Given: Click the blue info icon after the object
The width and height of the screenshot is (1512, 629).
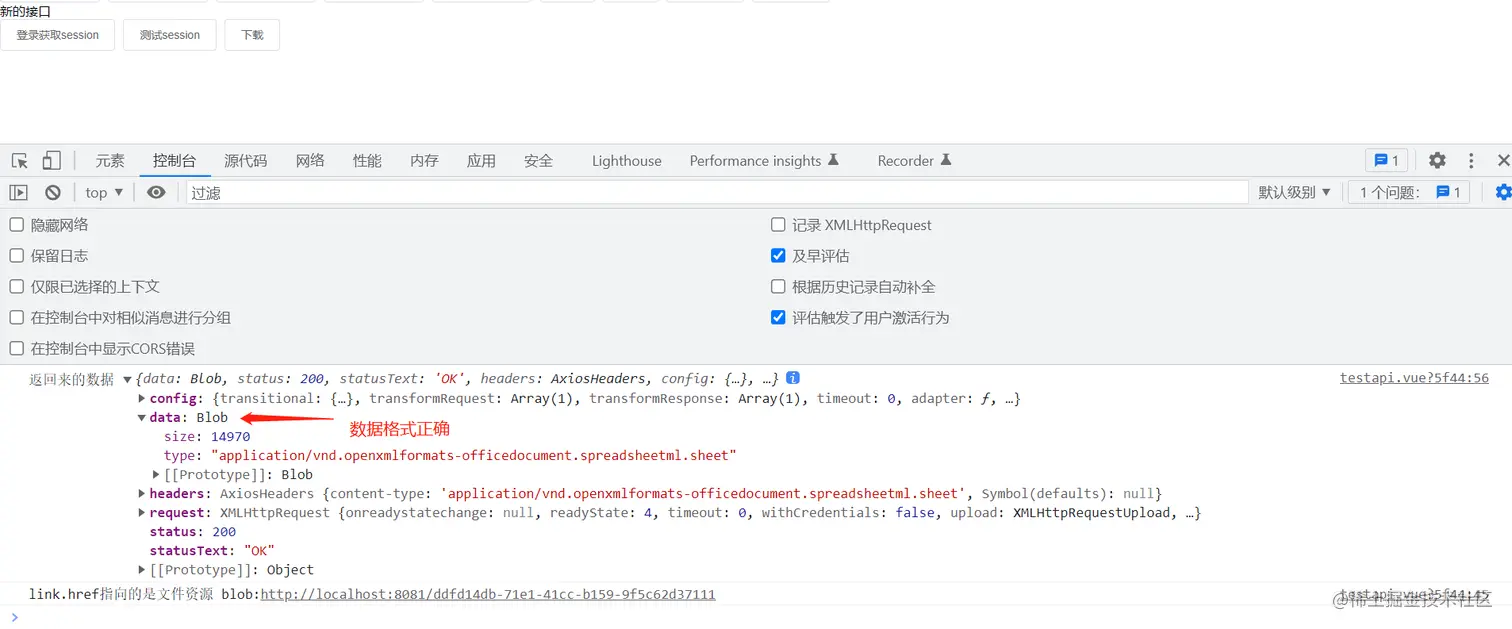Looking at the screenshot, I should 793,378.
